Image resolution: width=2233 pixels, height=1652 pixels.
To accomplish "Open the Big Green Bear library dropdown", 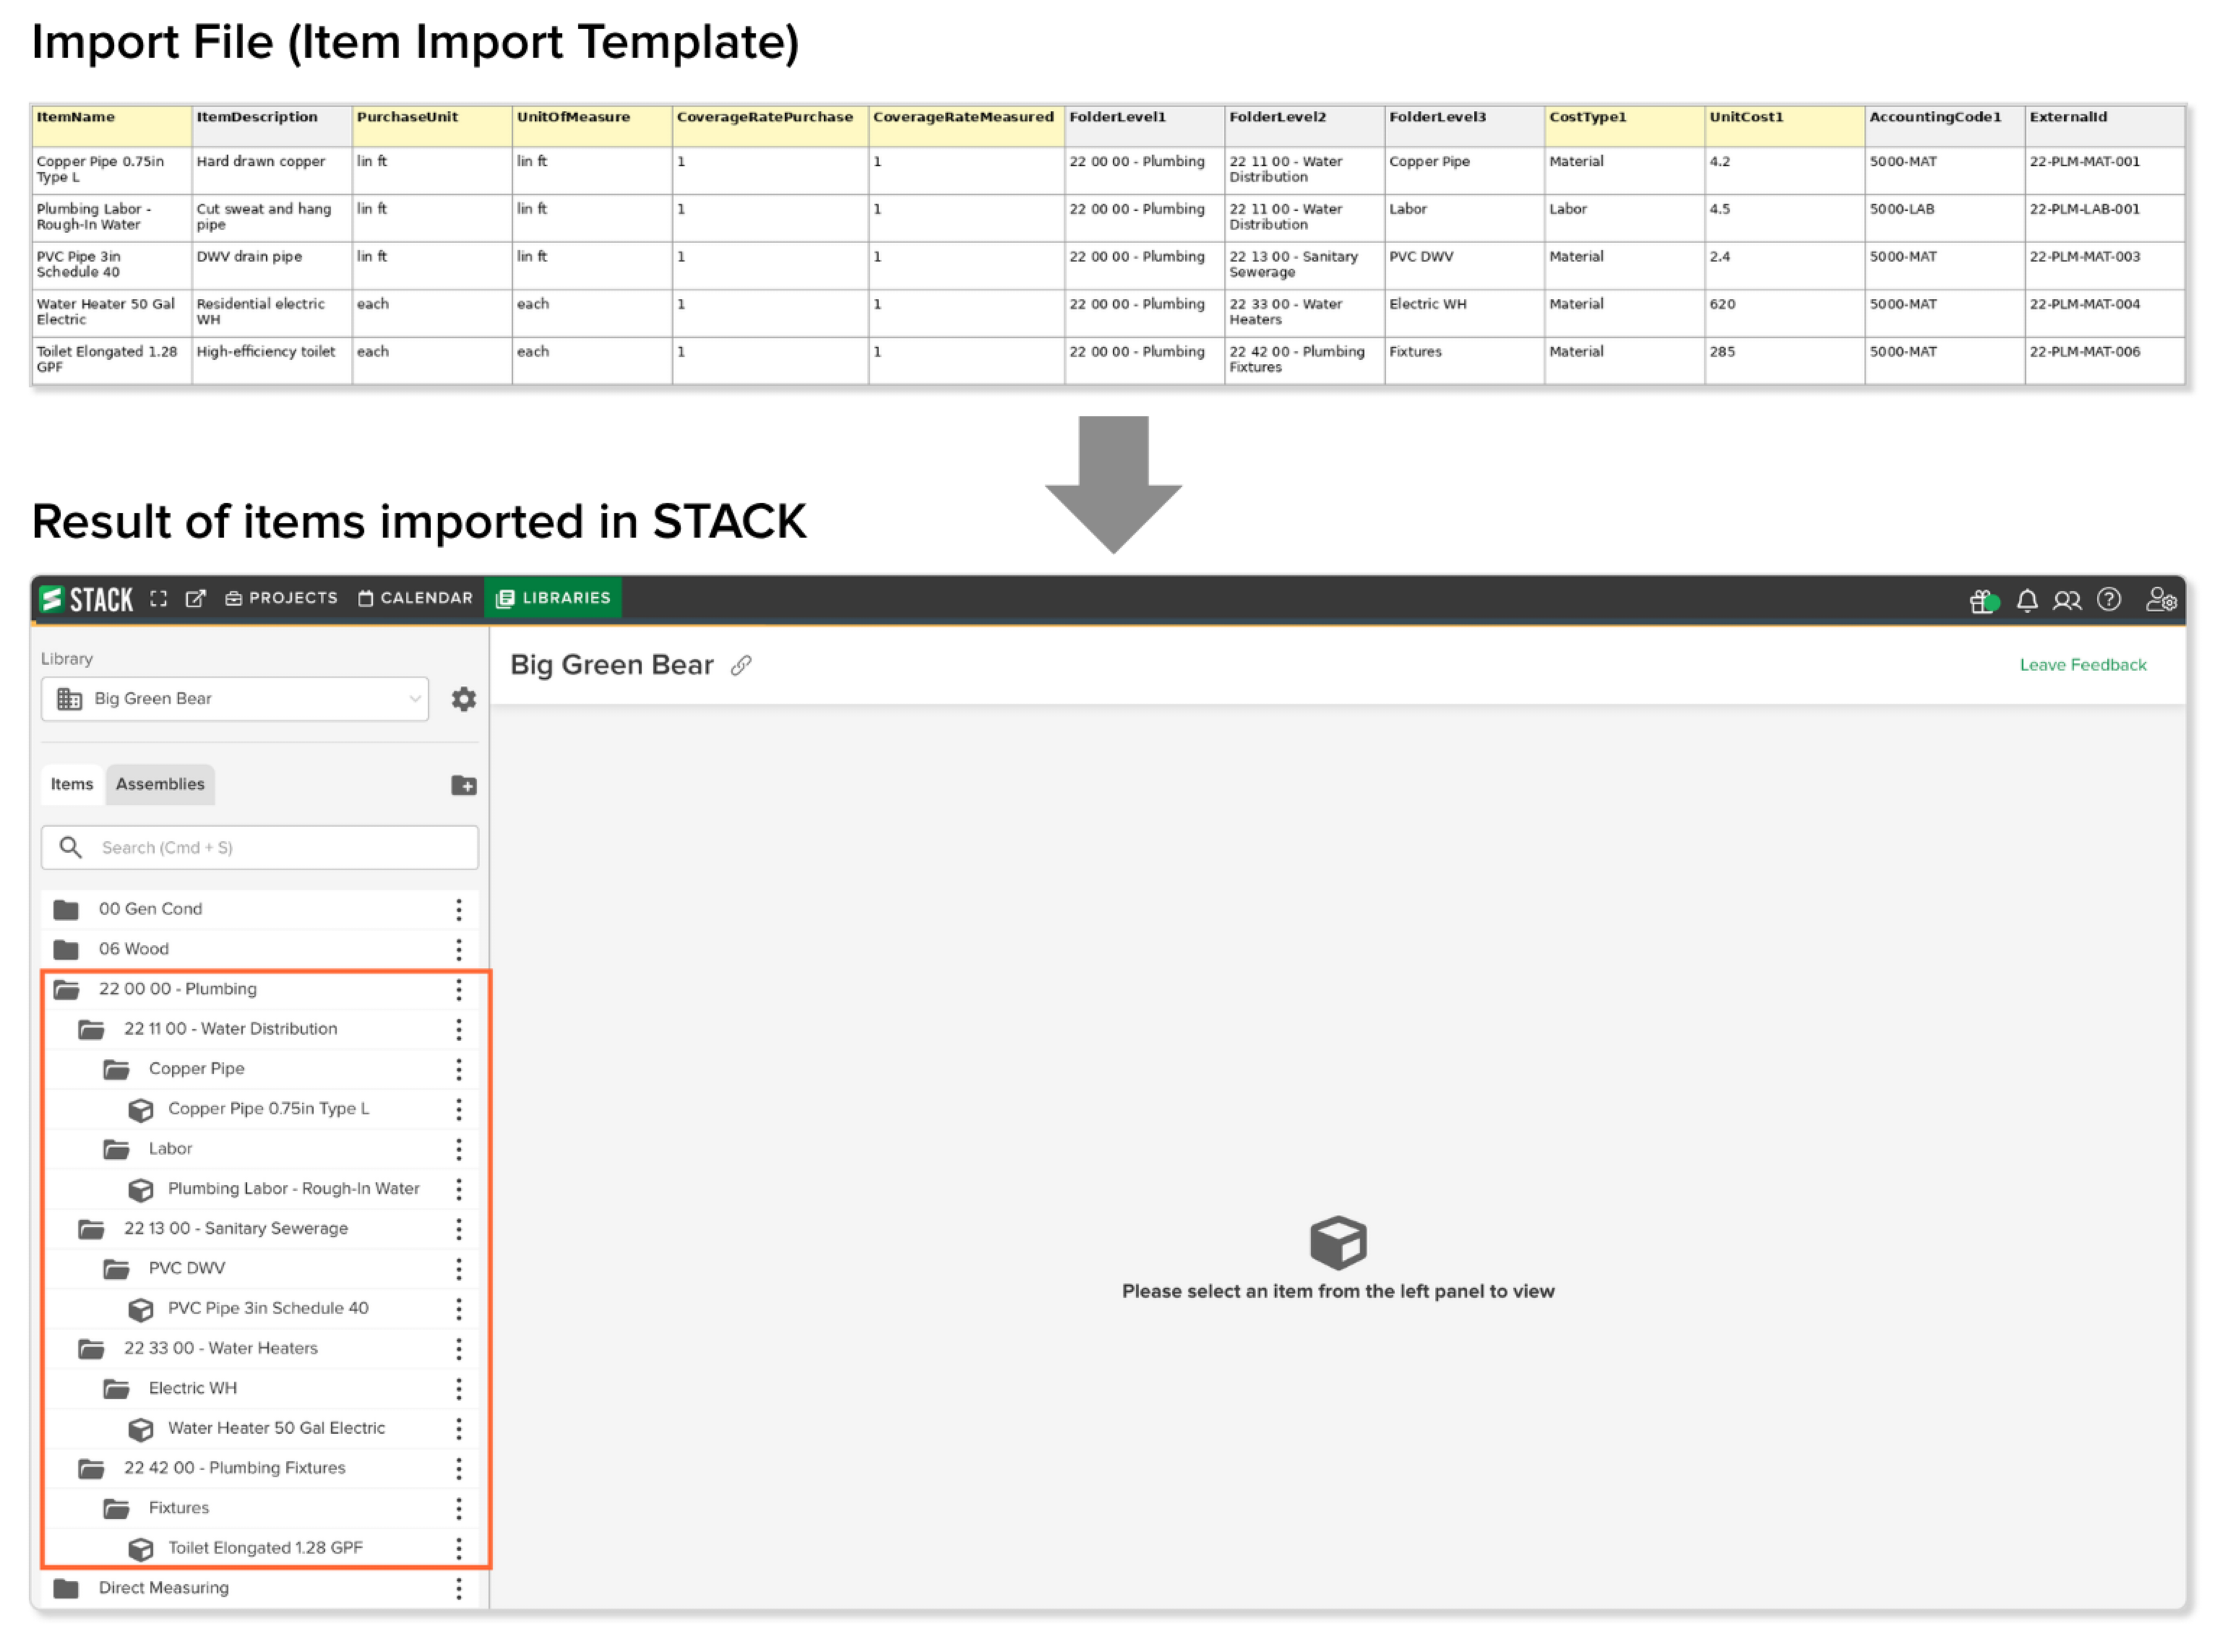I will [x=235, y=699].
